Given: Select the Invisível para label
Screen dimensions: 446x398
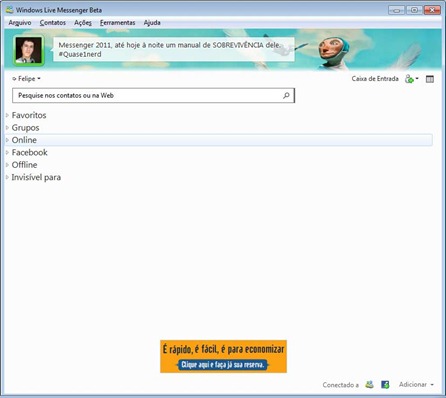Looking at the screenshot, I should click(36, 177).
